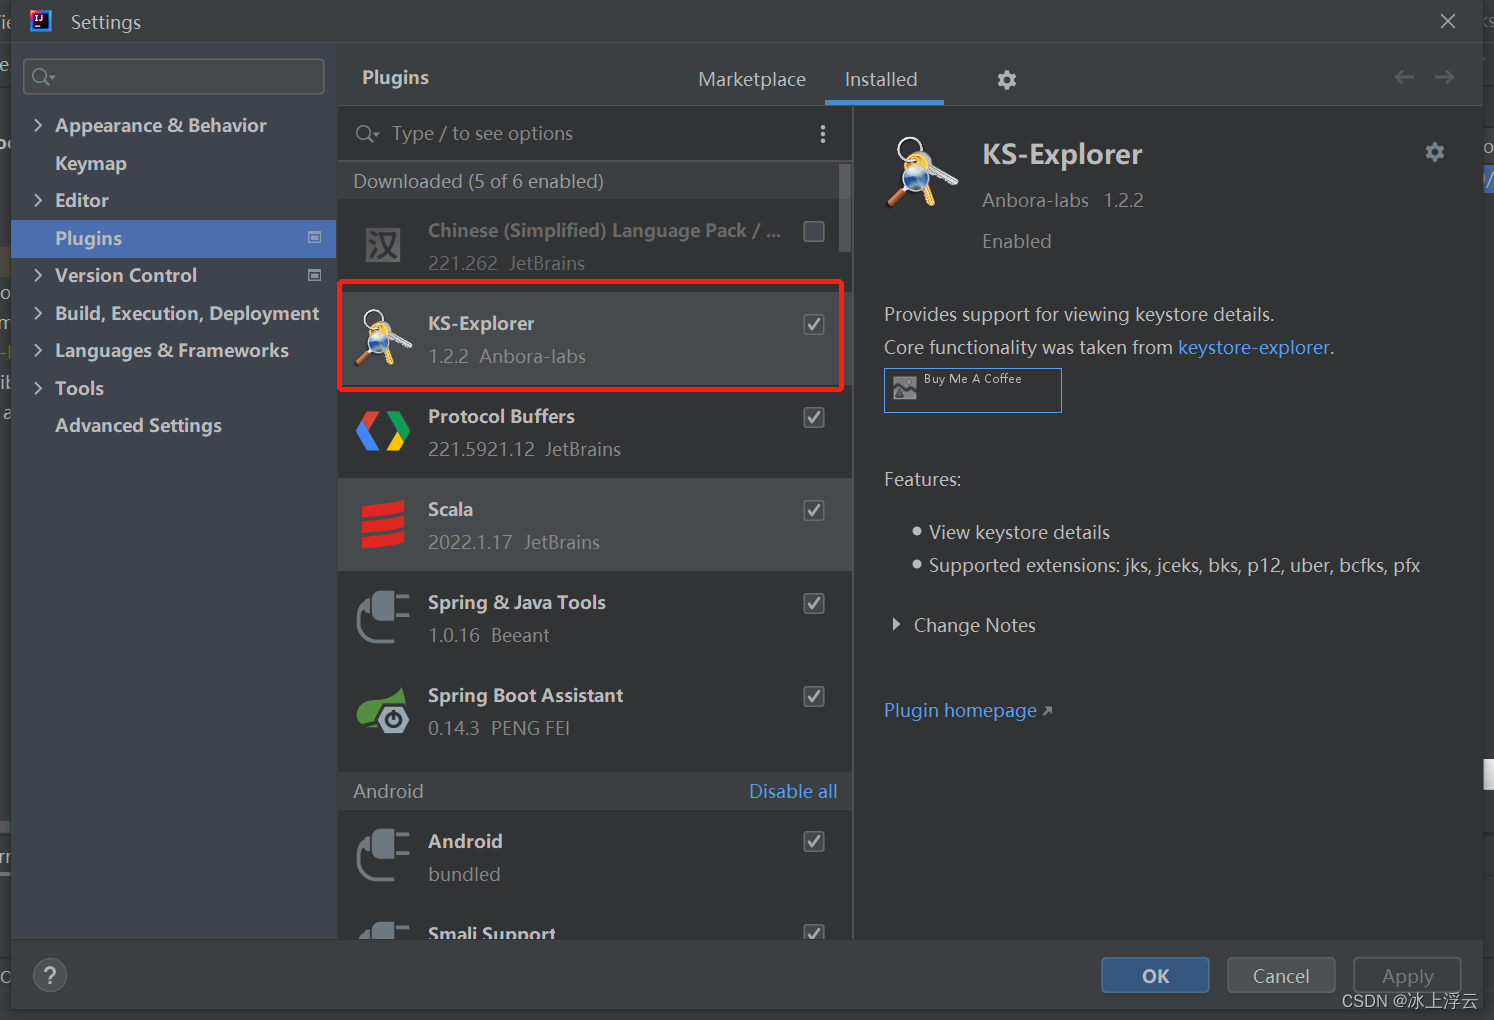The image size is (1494, 1020).
Task: Expand the Editor settings node
Action: (38, 200)
